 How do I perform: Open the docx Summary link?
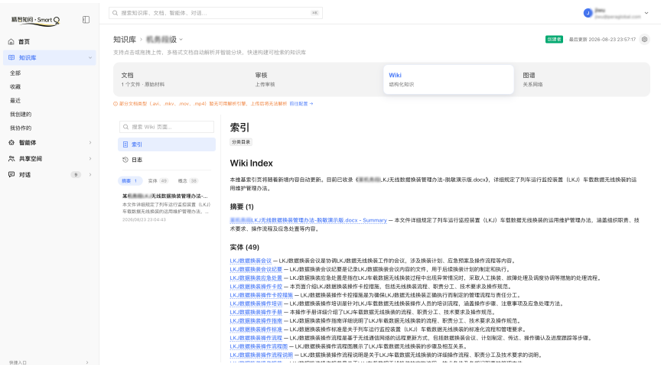tap(308, 220)
